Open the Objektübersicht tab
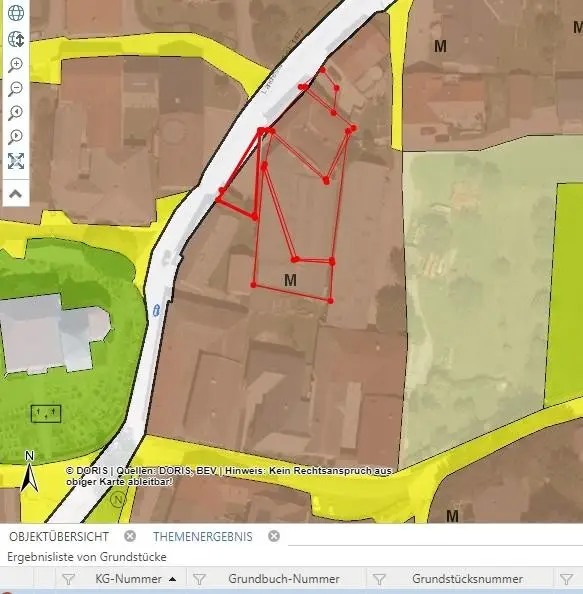Viewport: 583px width, 594px height. (59, 537)
